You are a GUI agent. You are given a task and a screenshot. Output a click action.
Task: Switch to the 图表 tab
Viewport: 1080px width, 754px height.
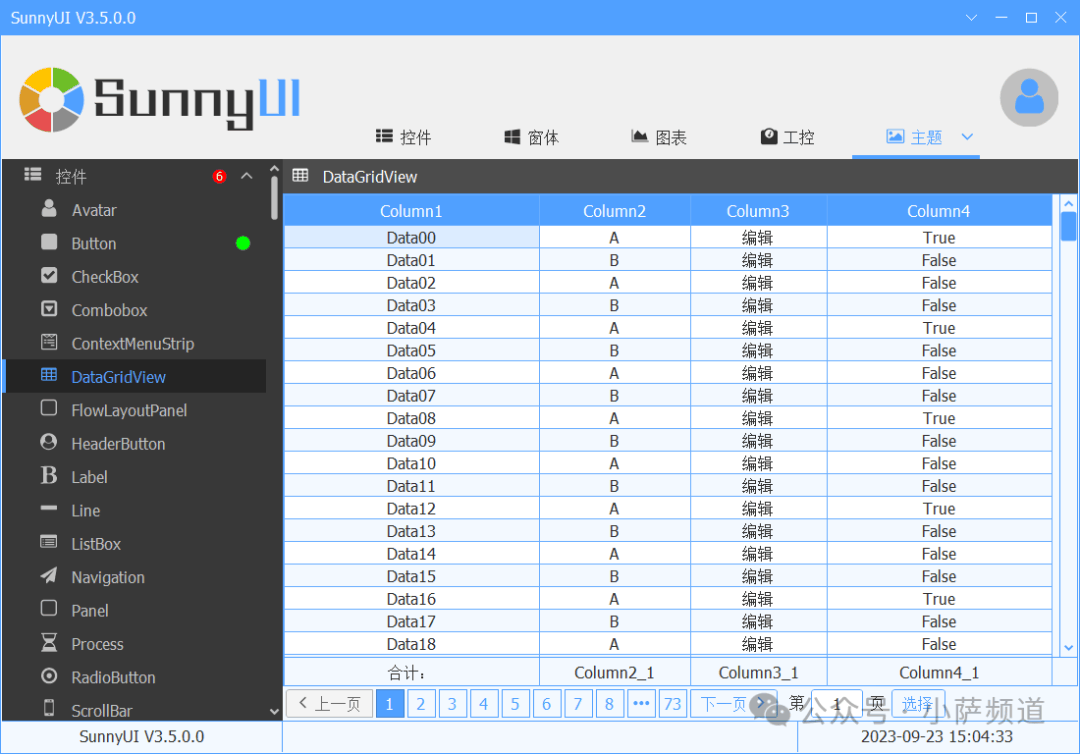pos(659,137)
